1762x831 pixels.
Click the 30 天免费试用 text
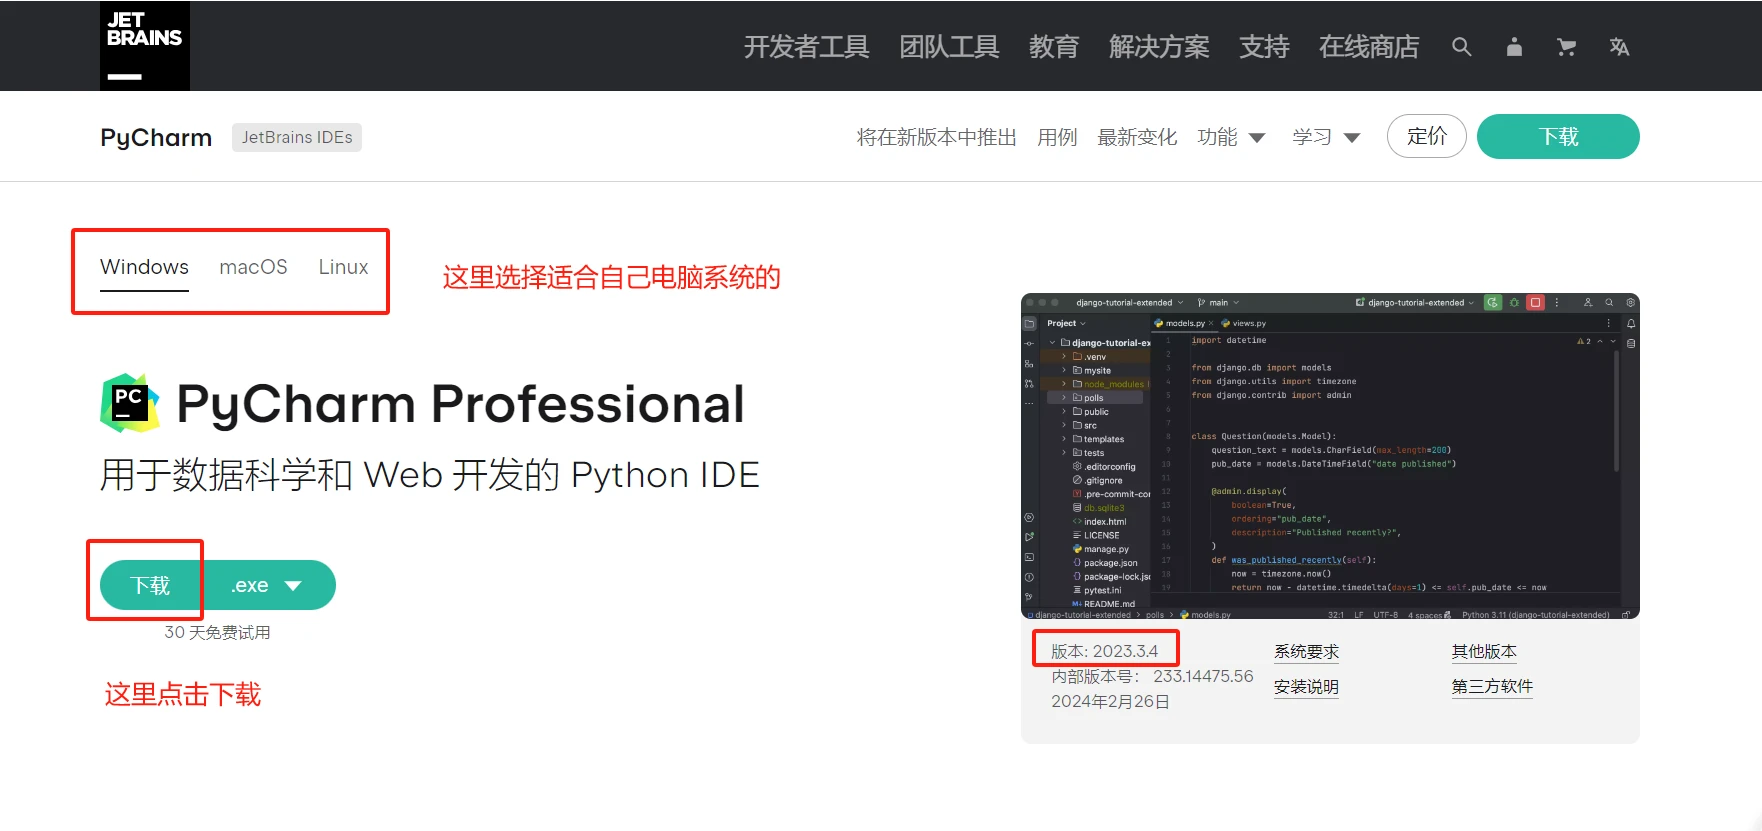(x=217, y=633)
